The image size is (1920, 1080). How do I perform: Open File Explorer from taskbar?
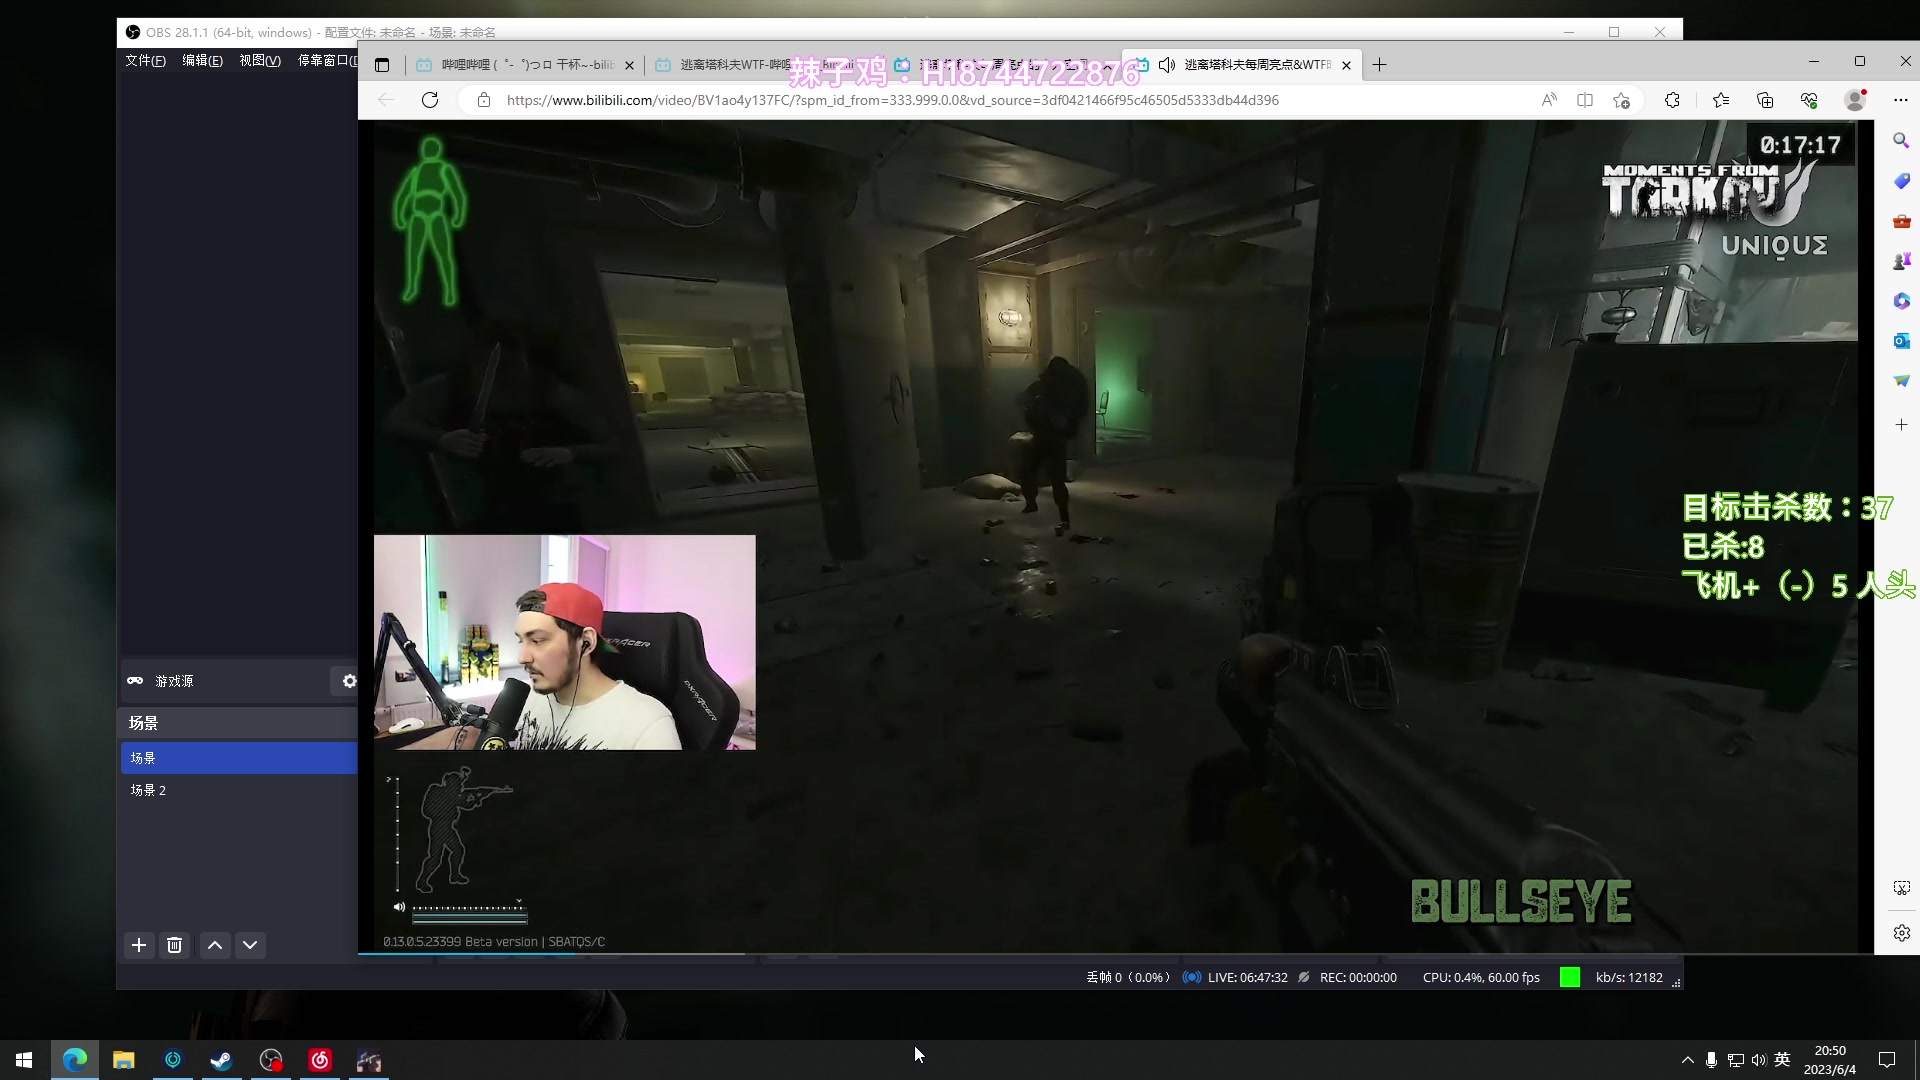tap(124, 1060)
